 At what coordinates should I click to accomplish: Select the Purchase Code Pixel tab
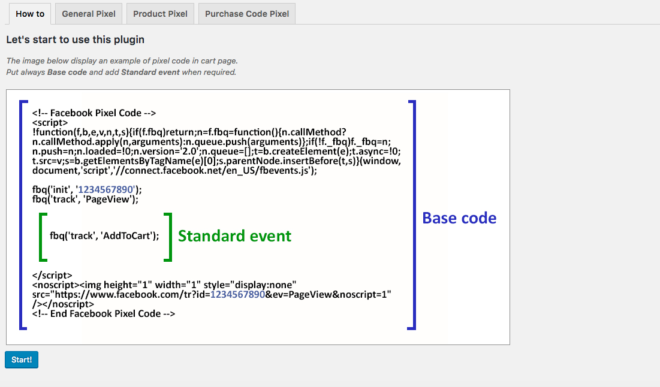click(x=247, y=14)
